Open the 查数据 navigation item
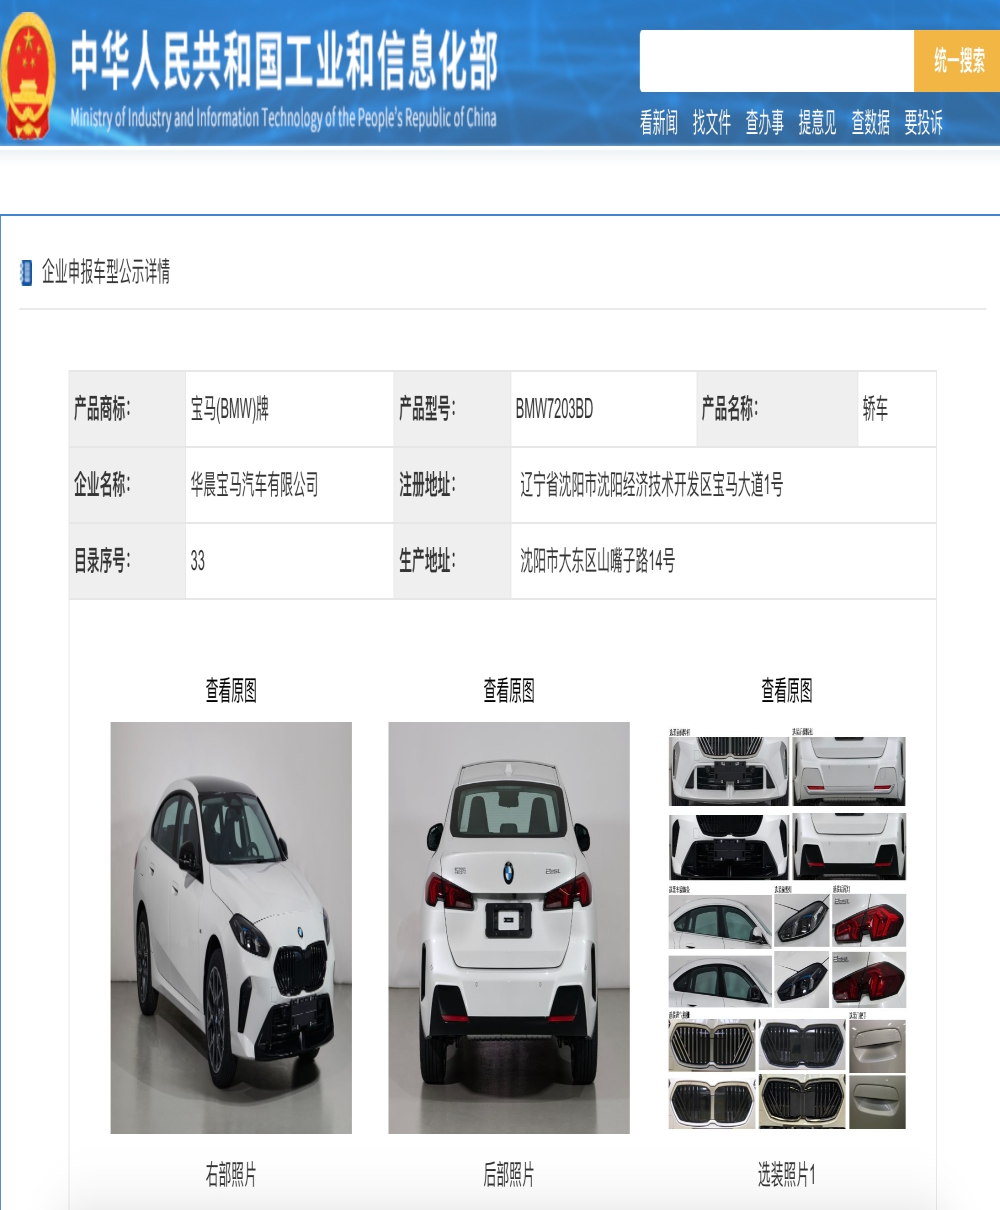This screenshot has width=1000, height=1210. (870, 123)
